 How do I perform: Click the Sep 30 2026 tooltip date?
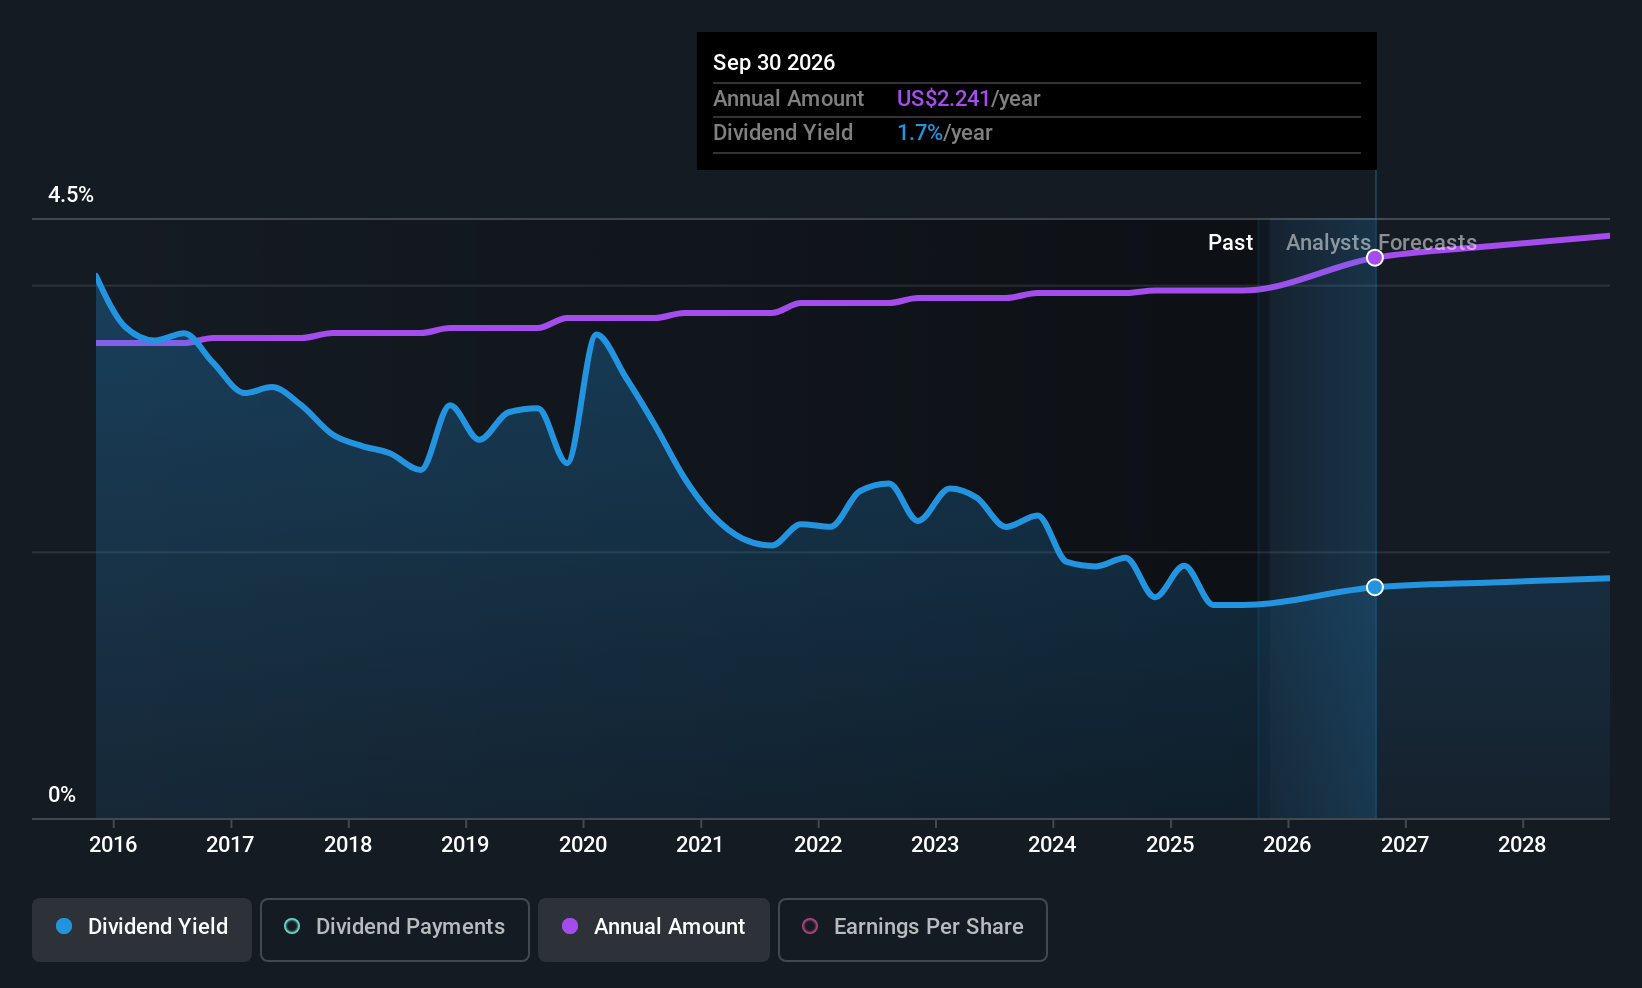point(774,63)
